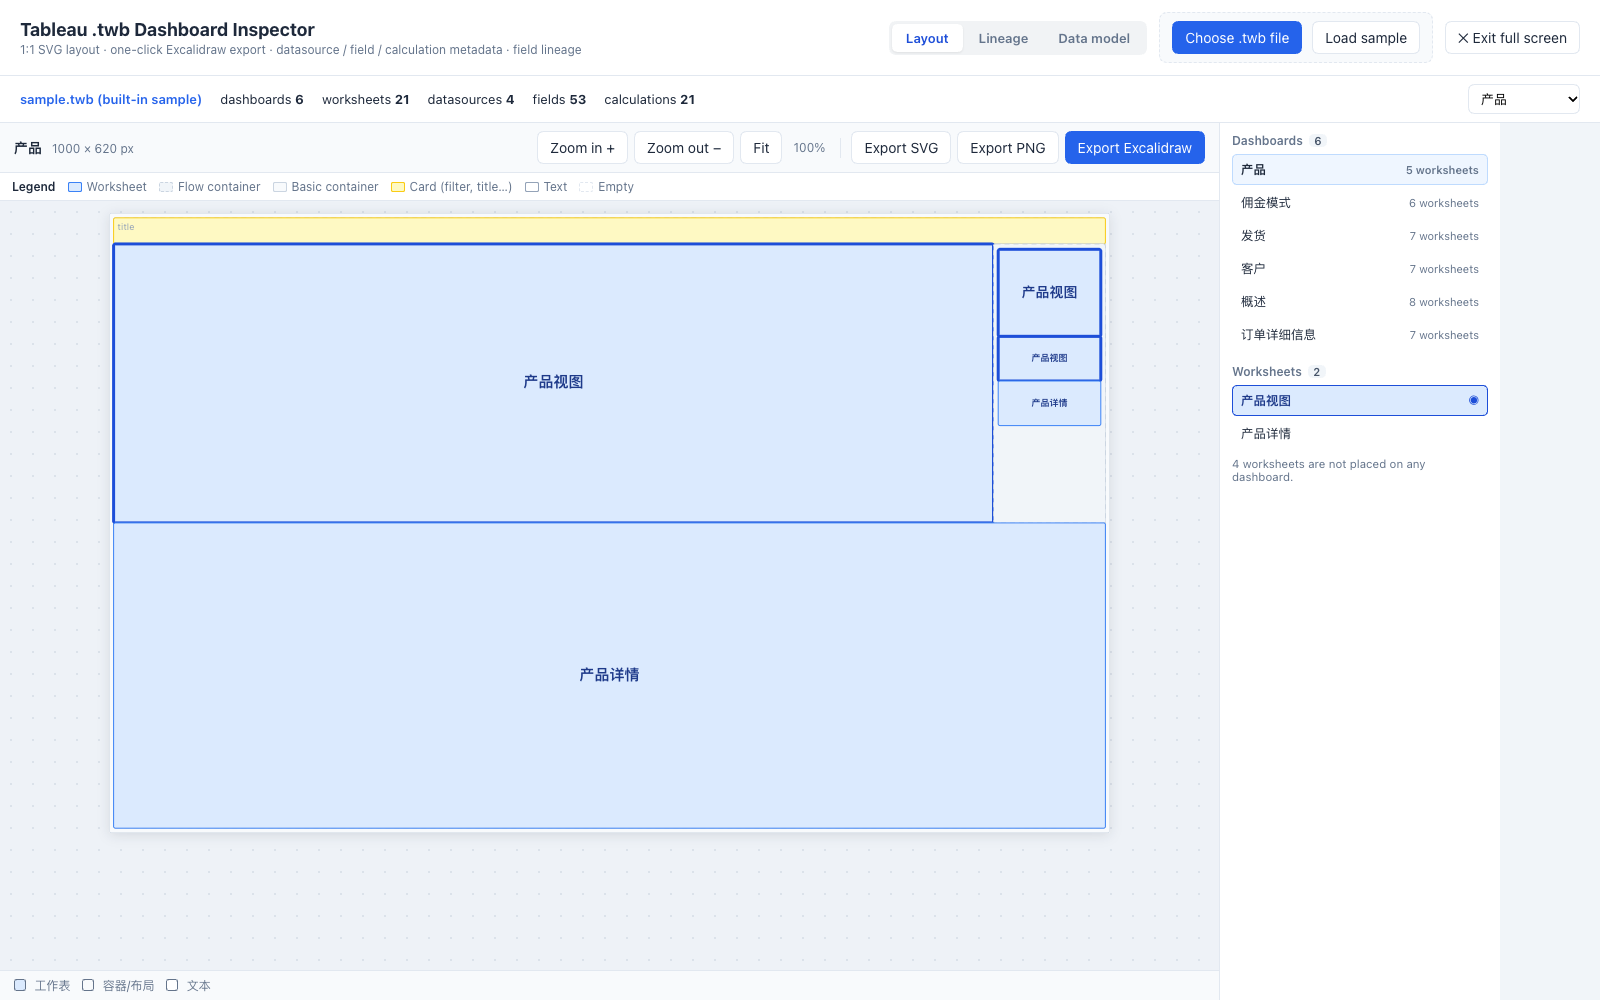
Task: Select 产品详情 in Worksheets list
Action: pyautogui.click(x=1360, y=434)
